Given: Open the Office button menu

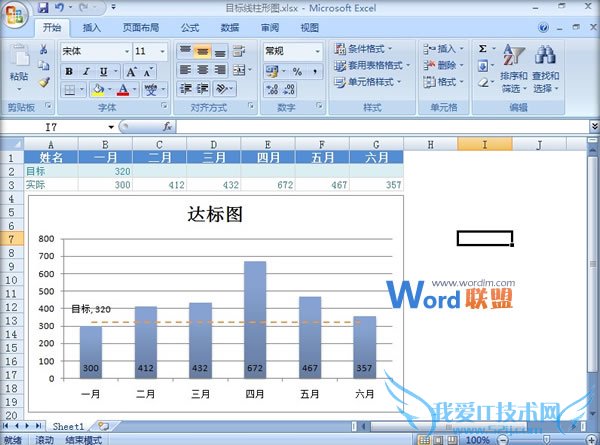Looking at the screenshot, I should pos(15,15).
